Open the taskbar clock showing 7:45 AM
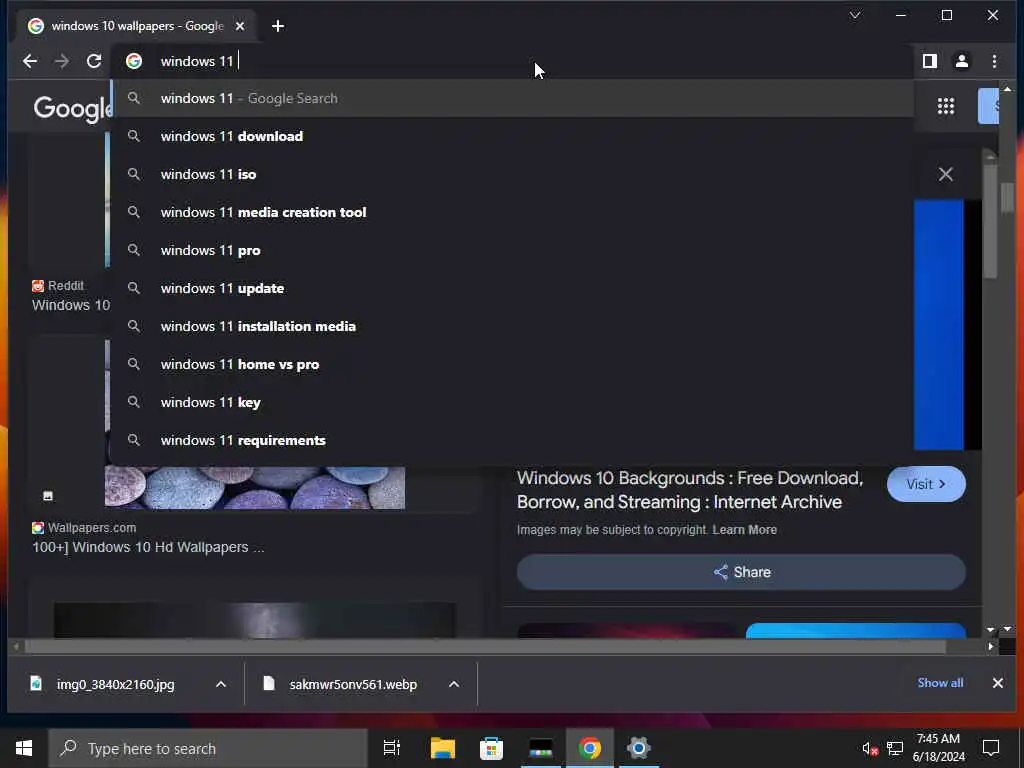Viewport: 1024px width, 768px height. (x=938, y=748)
